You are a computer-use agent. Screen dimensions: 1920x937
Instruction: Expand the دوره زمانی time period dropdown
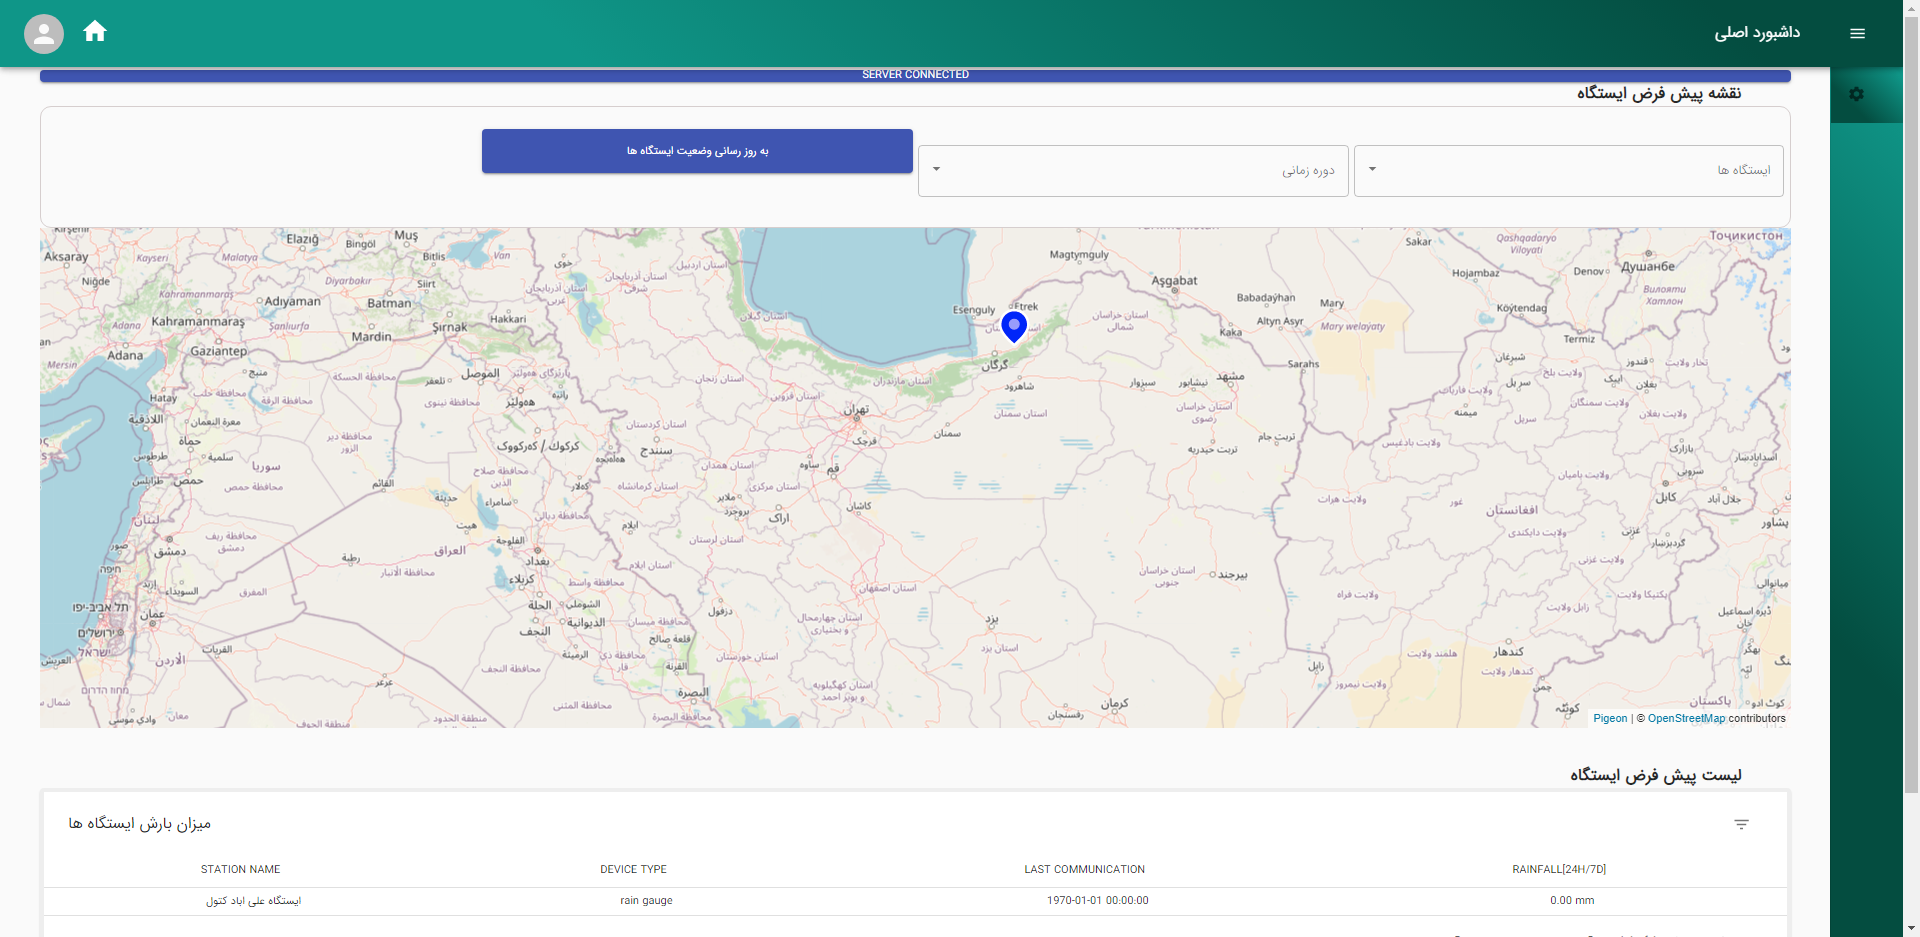coord(1133,170)
